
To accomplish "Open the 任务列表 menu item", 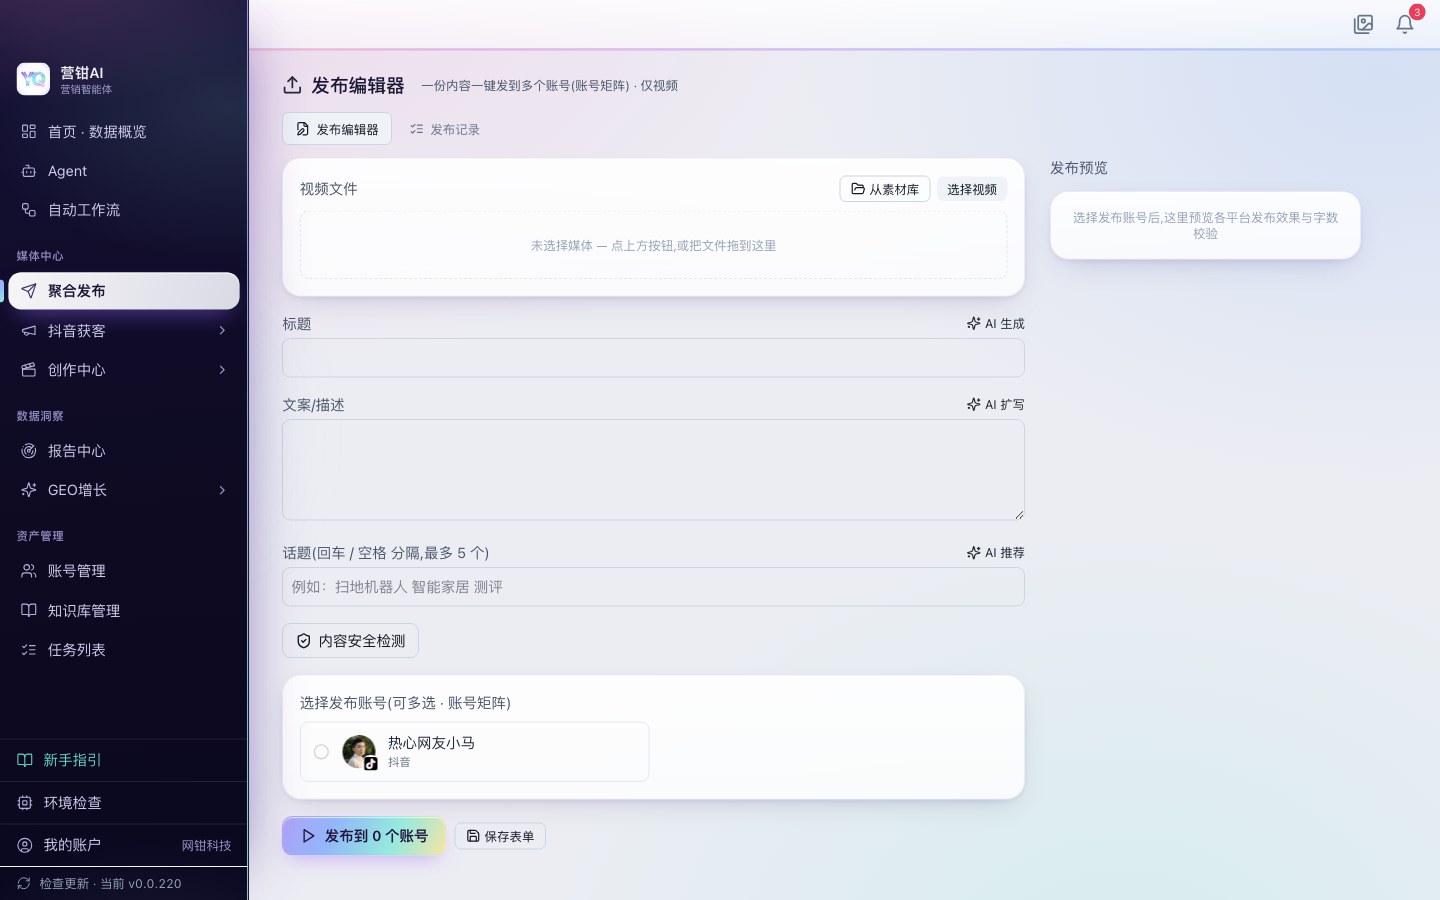I will (124, 650).
